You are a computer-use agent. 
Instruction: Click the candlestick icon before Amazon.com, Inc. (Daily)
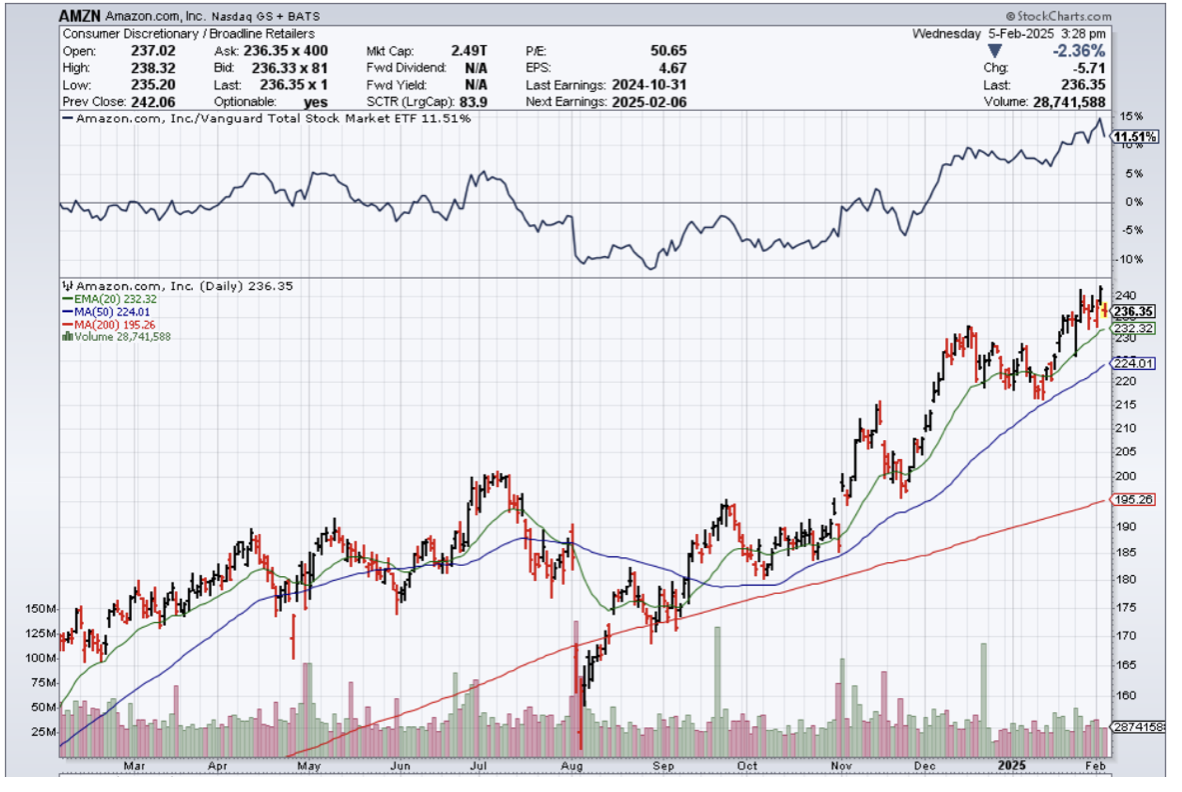[68, 286]
